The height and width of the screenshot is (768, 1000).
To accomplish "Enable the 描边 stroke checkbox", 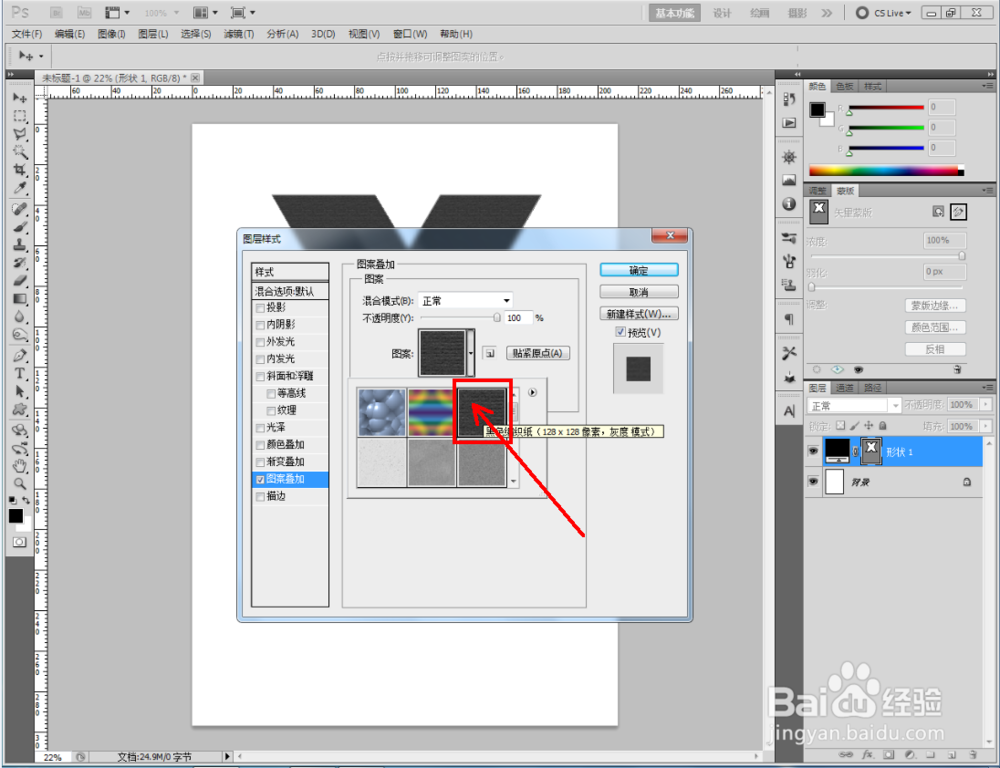I will coord(260,497).
